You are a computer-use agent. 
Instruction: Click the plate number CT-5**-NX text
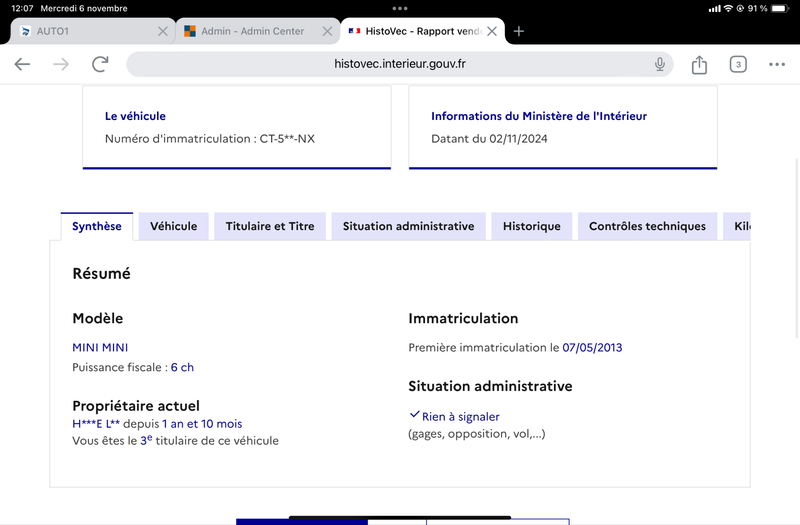[287, 139]
